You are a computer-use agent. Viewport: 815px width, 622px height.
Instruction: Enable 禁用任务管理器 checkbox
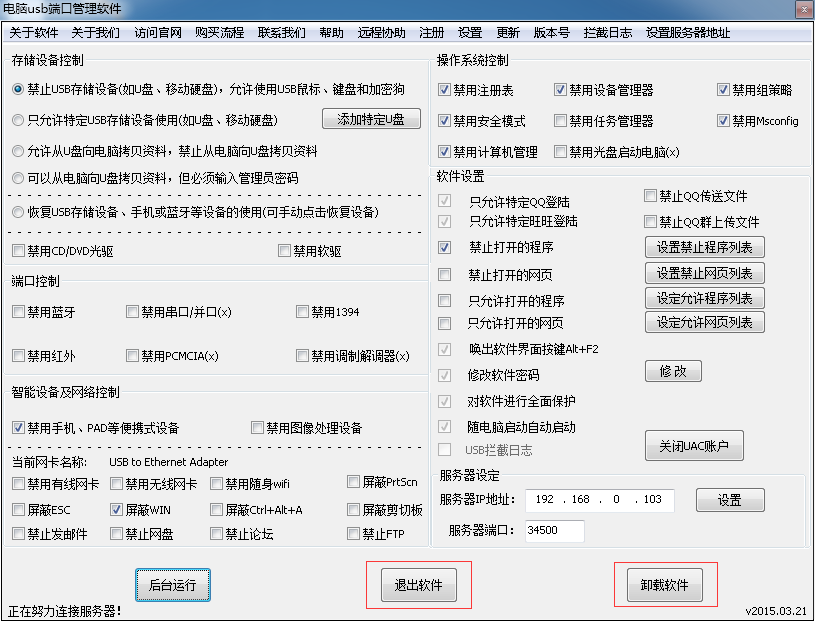tap(560, 121)
